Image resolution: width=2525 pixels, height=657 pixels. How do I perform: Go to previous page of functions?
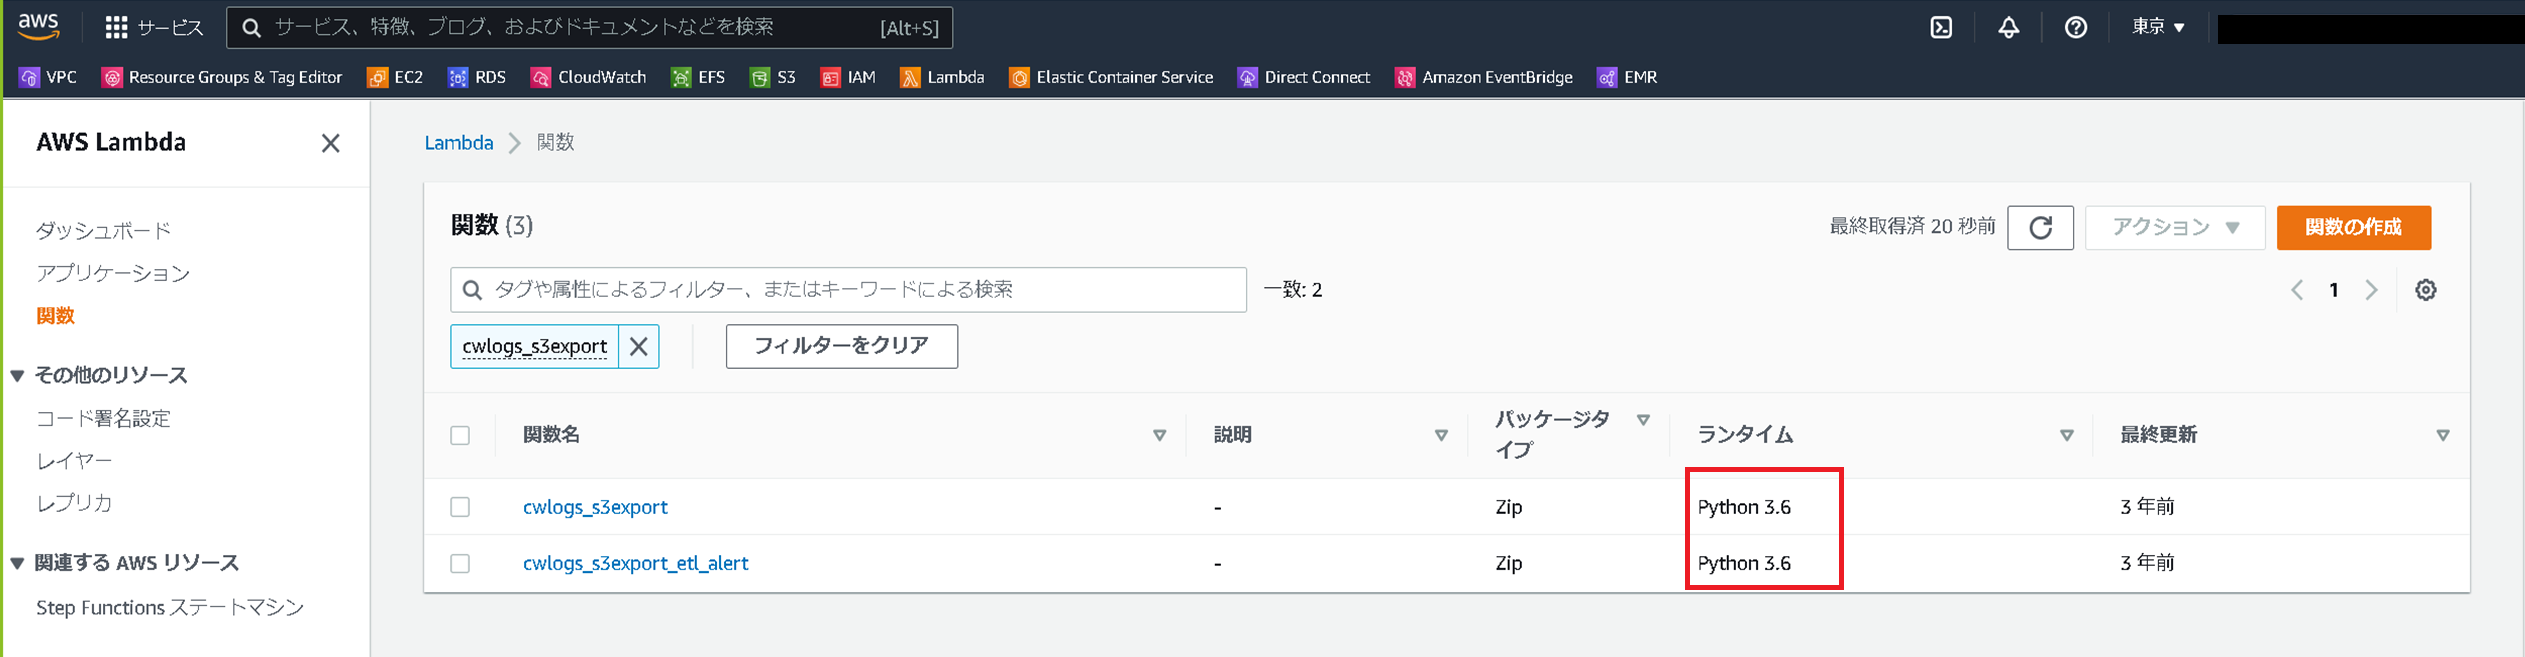pos(2297,290)
